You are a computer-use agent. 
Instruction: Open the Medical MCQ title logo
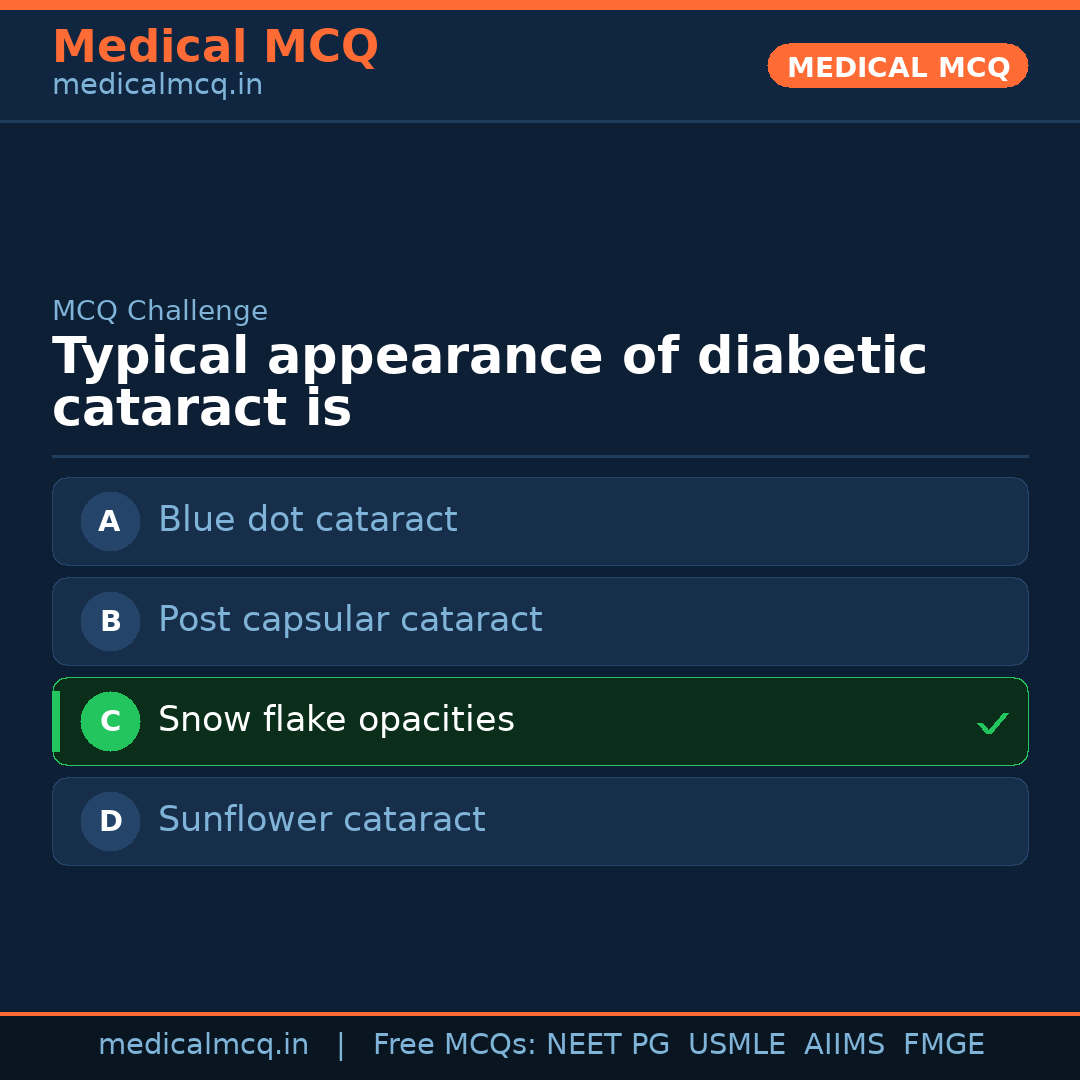coord(215,47)
